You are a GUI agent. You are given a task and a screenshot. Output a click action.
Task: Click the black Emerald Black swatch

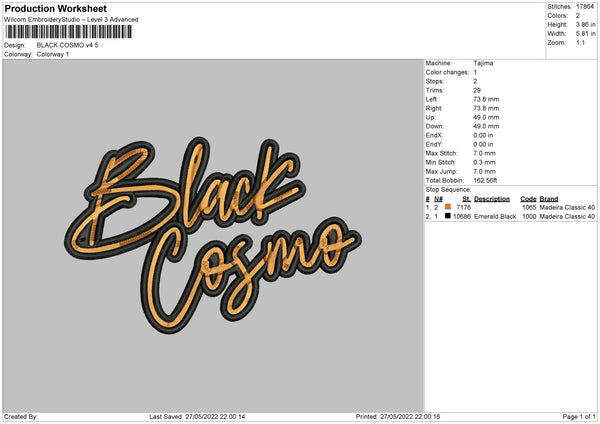(448, 216)
